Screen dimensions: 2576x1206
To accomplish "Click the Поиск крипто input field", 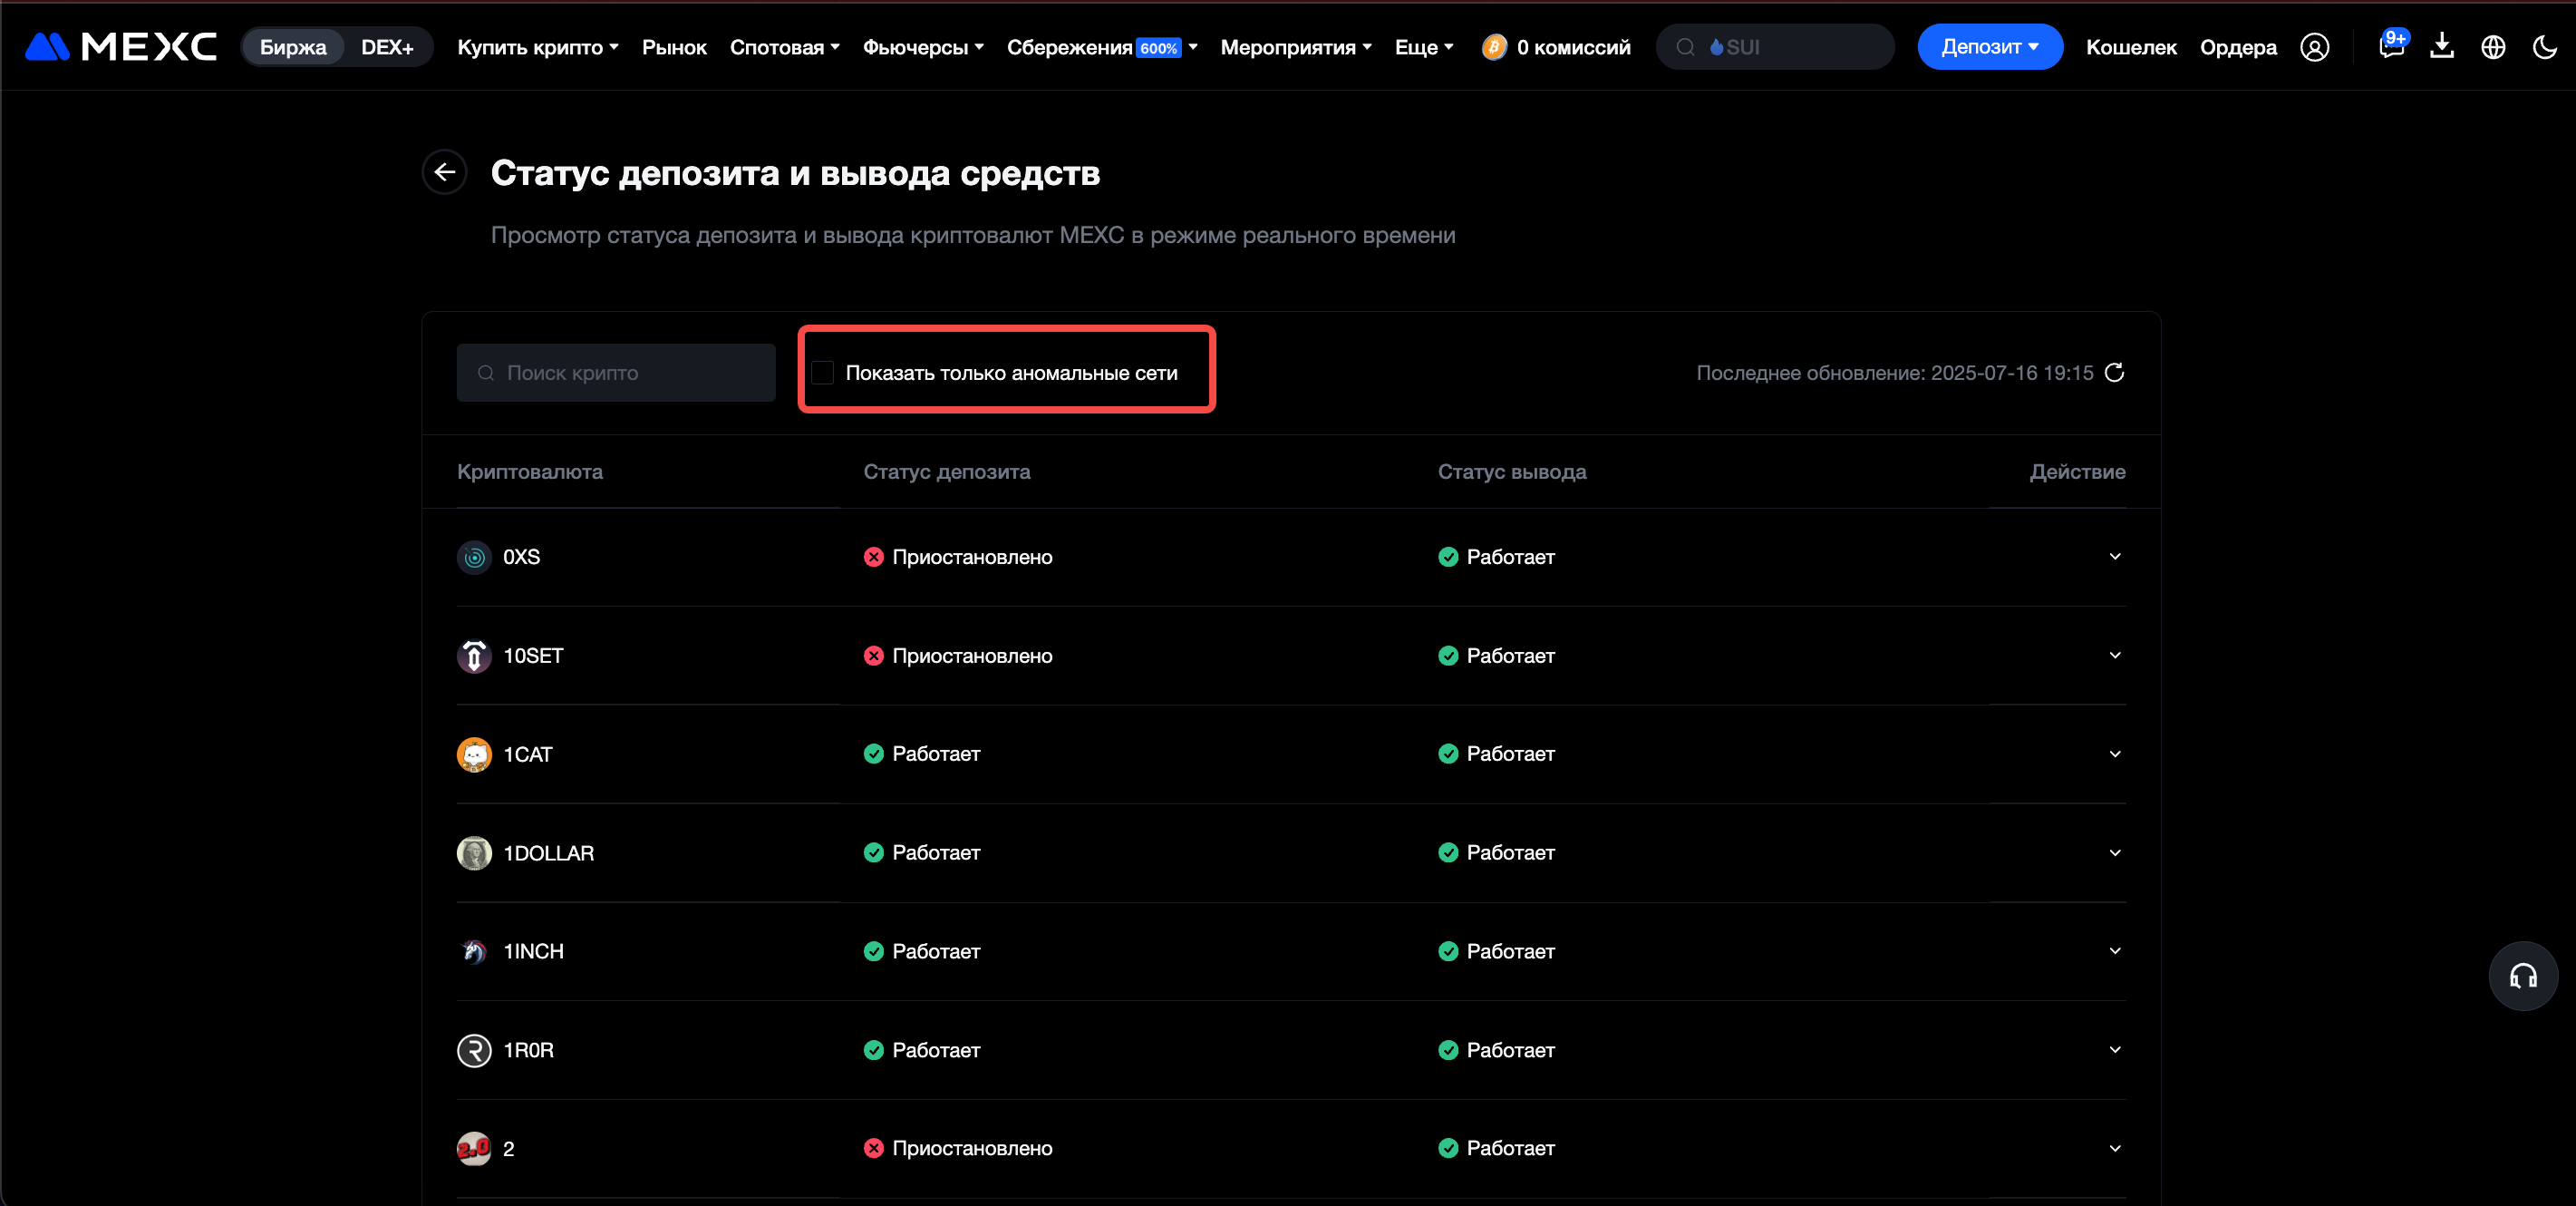I will tap(616, 373).
